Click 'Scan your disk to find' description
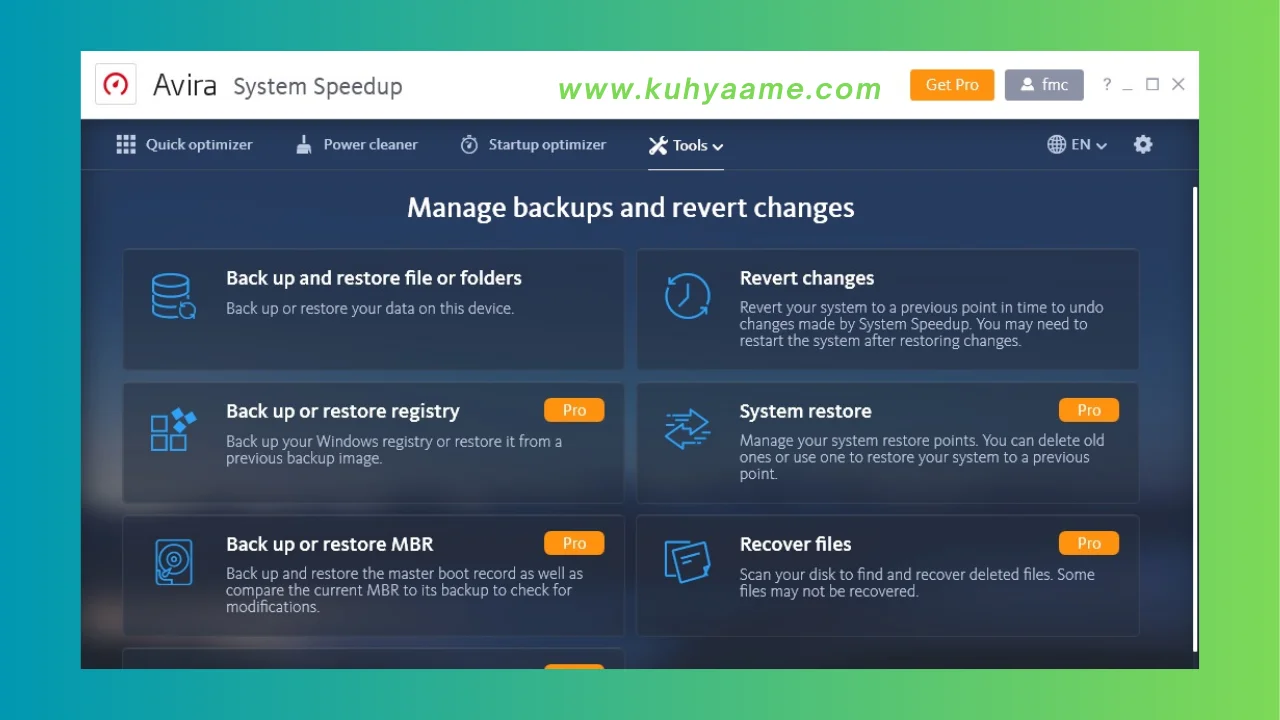 917,582
